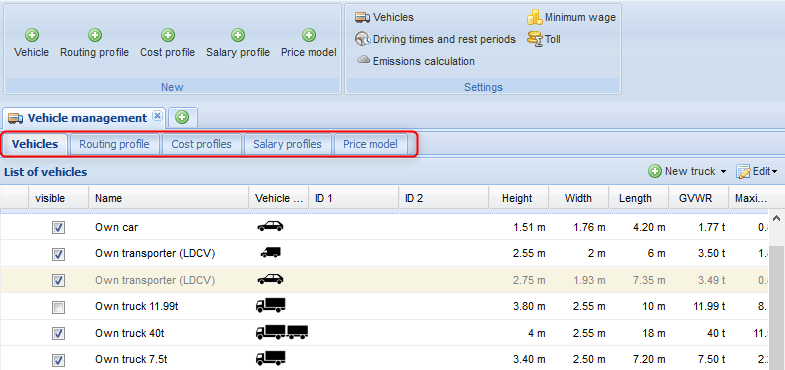Open Driving times and rest periods settings

tap(435, 39)
